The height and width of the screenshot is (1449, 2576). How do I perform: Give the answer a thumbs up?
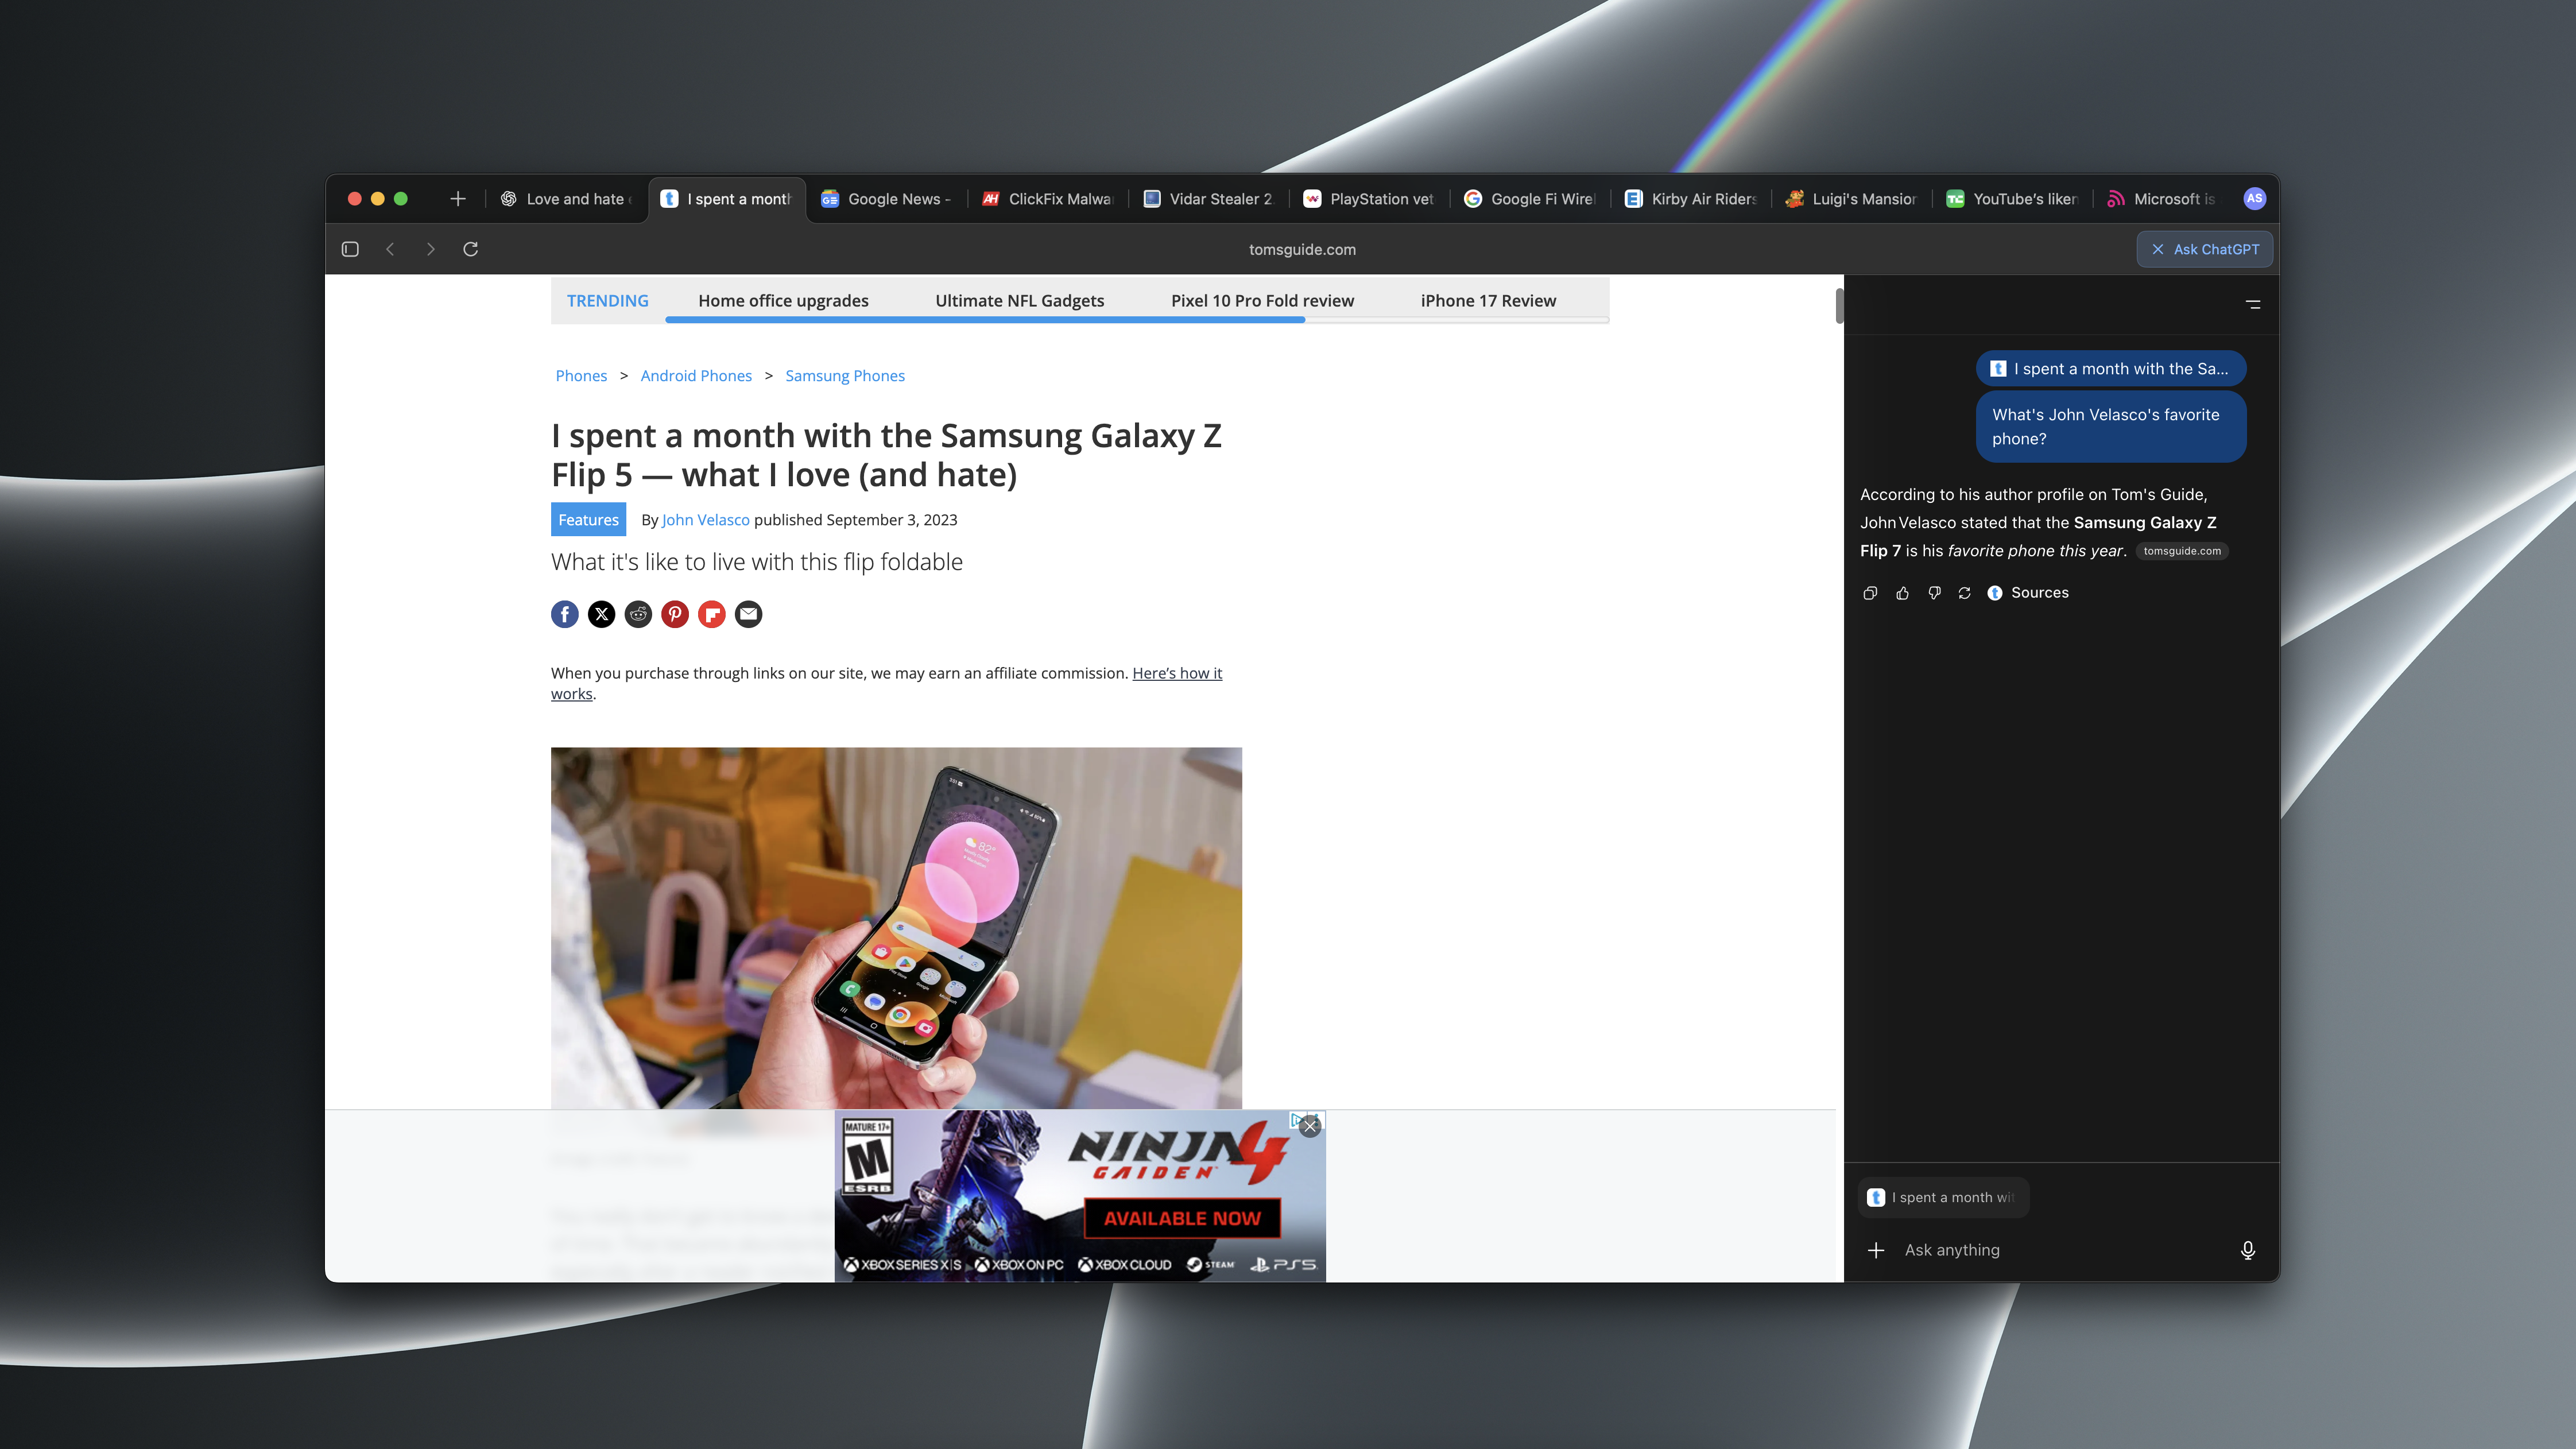1902,593
